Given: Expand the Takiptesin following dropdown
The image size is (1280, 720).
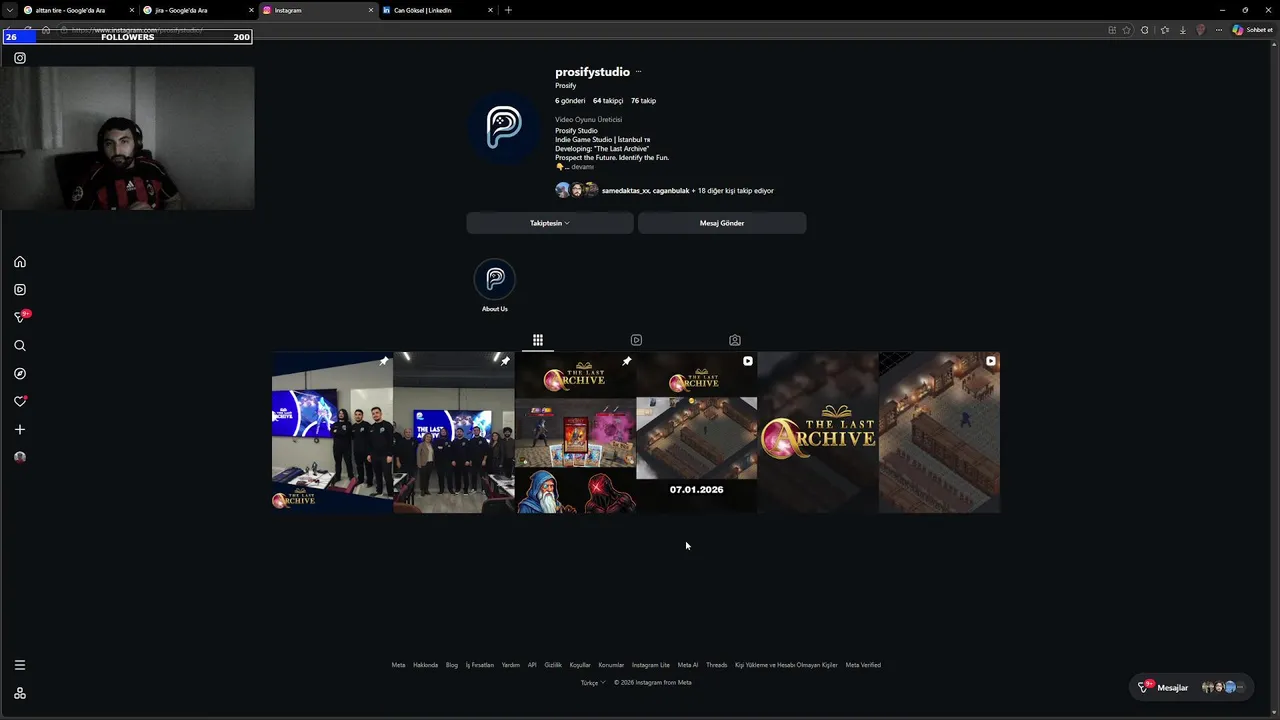Looking at the screenshot, I should 550,223.
